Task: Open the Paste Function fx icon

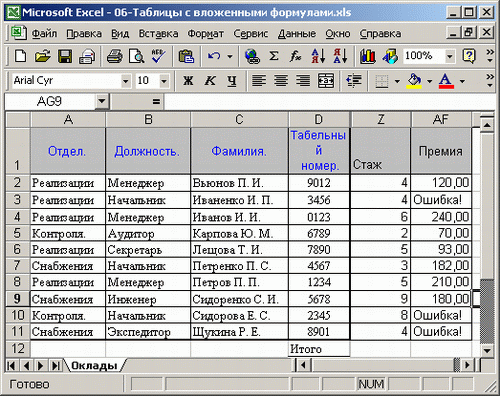Action: click(295, 56)
